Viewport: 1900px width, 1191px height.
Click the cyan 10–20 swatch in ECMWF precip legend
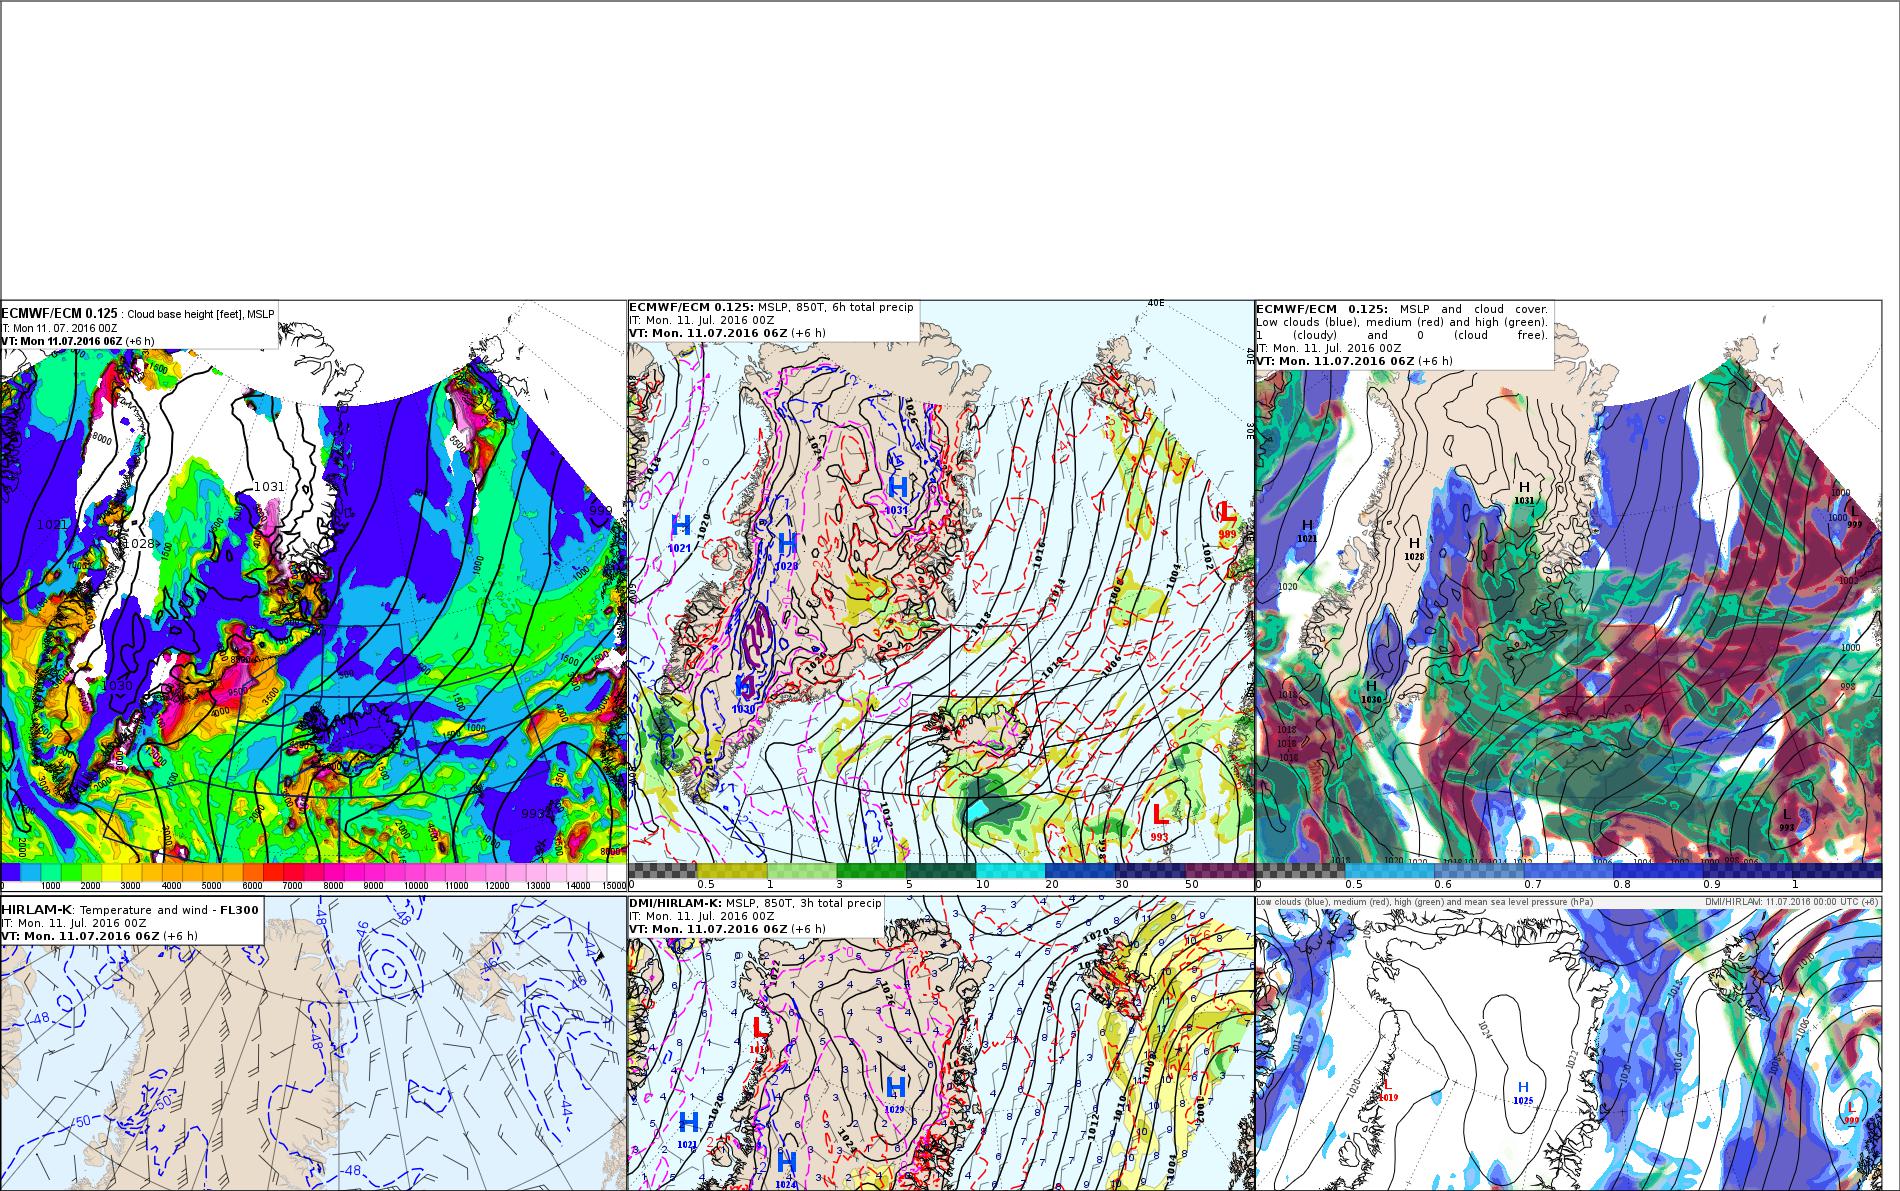click(1009, 871)
